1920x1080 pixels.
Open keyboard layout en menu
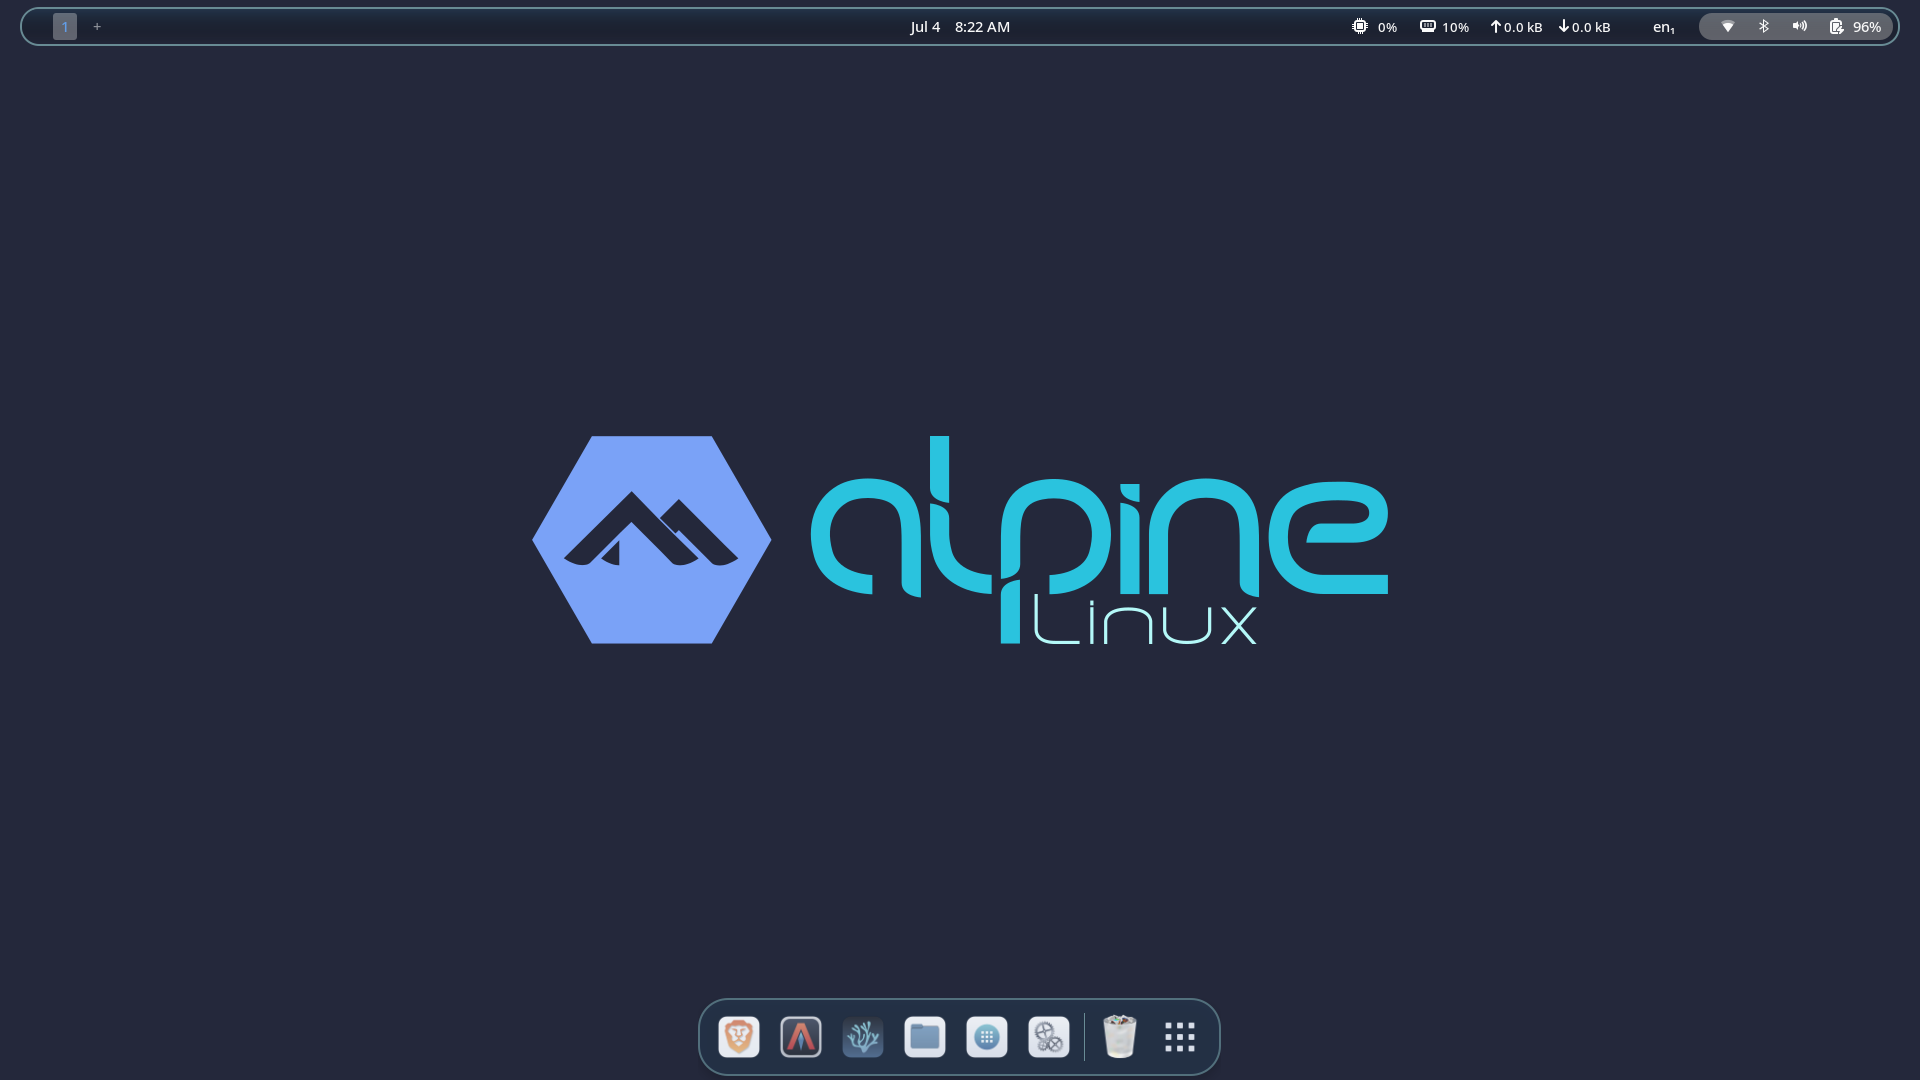click(1664, 27)
